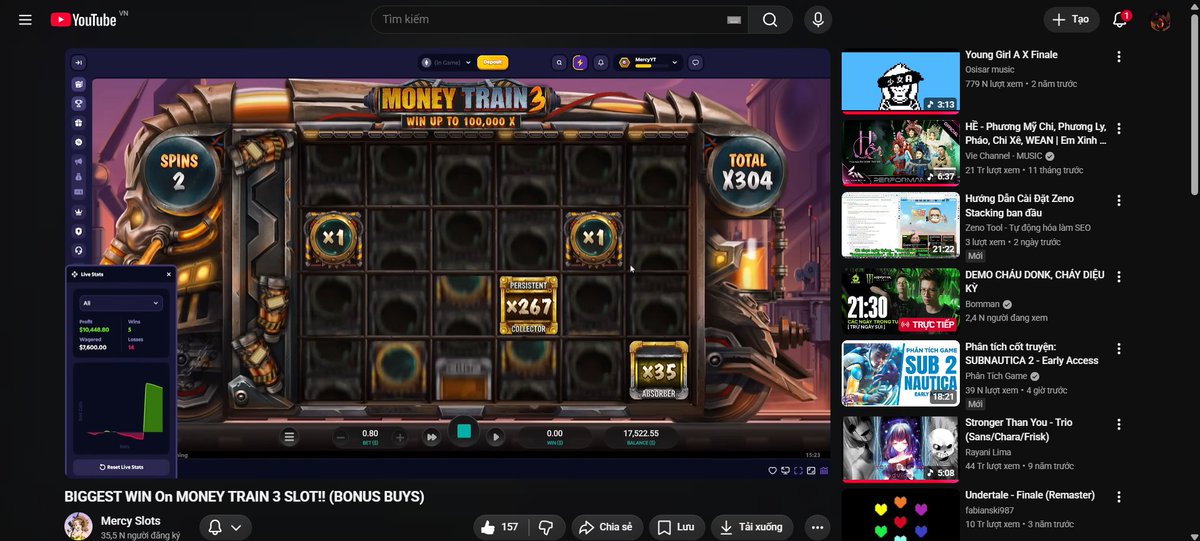Start voice search with the microphone
This screenshot has width=1200, height=541.
coord(819,20)
